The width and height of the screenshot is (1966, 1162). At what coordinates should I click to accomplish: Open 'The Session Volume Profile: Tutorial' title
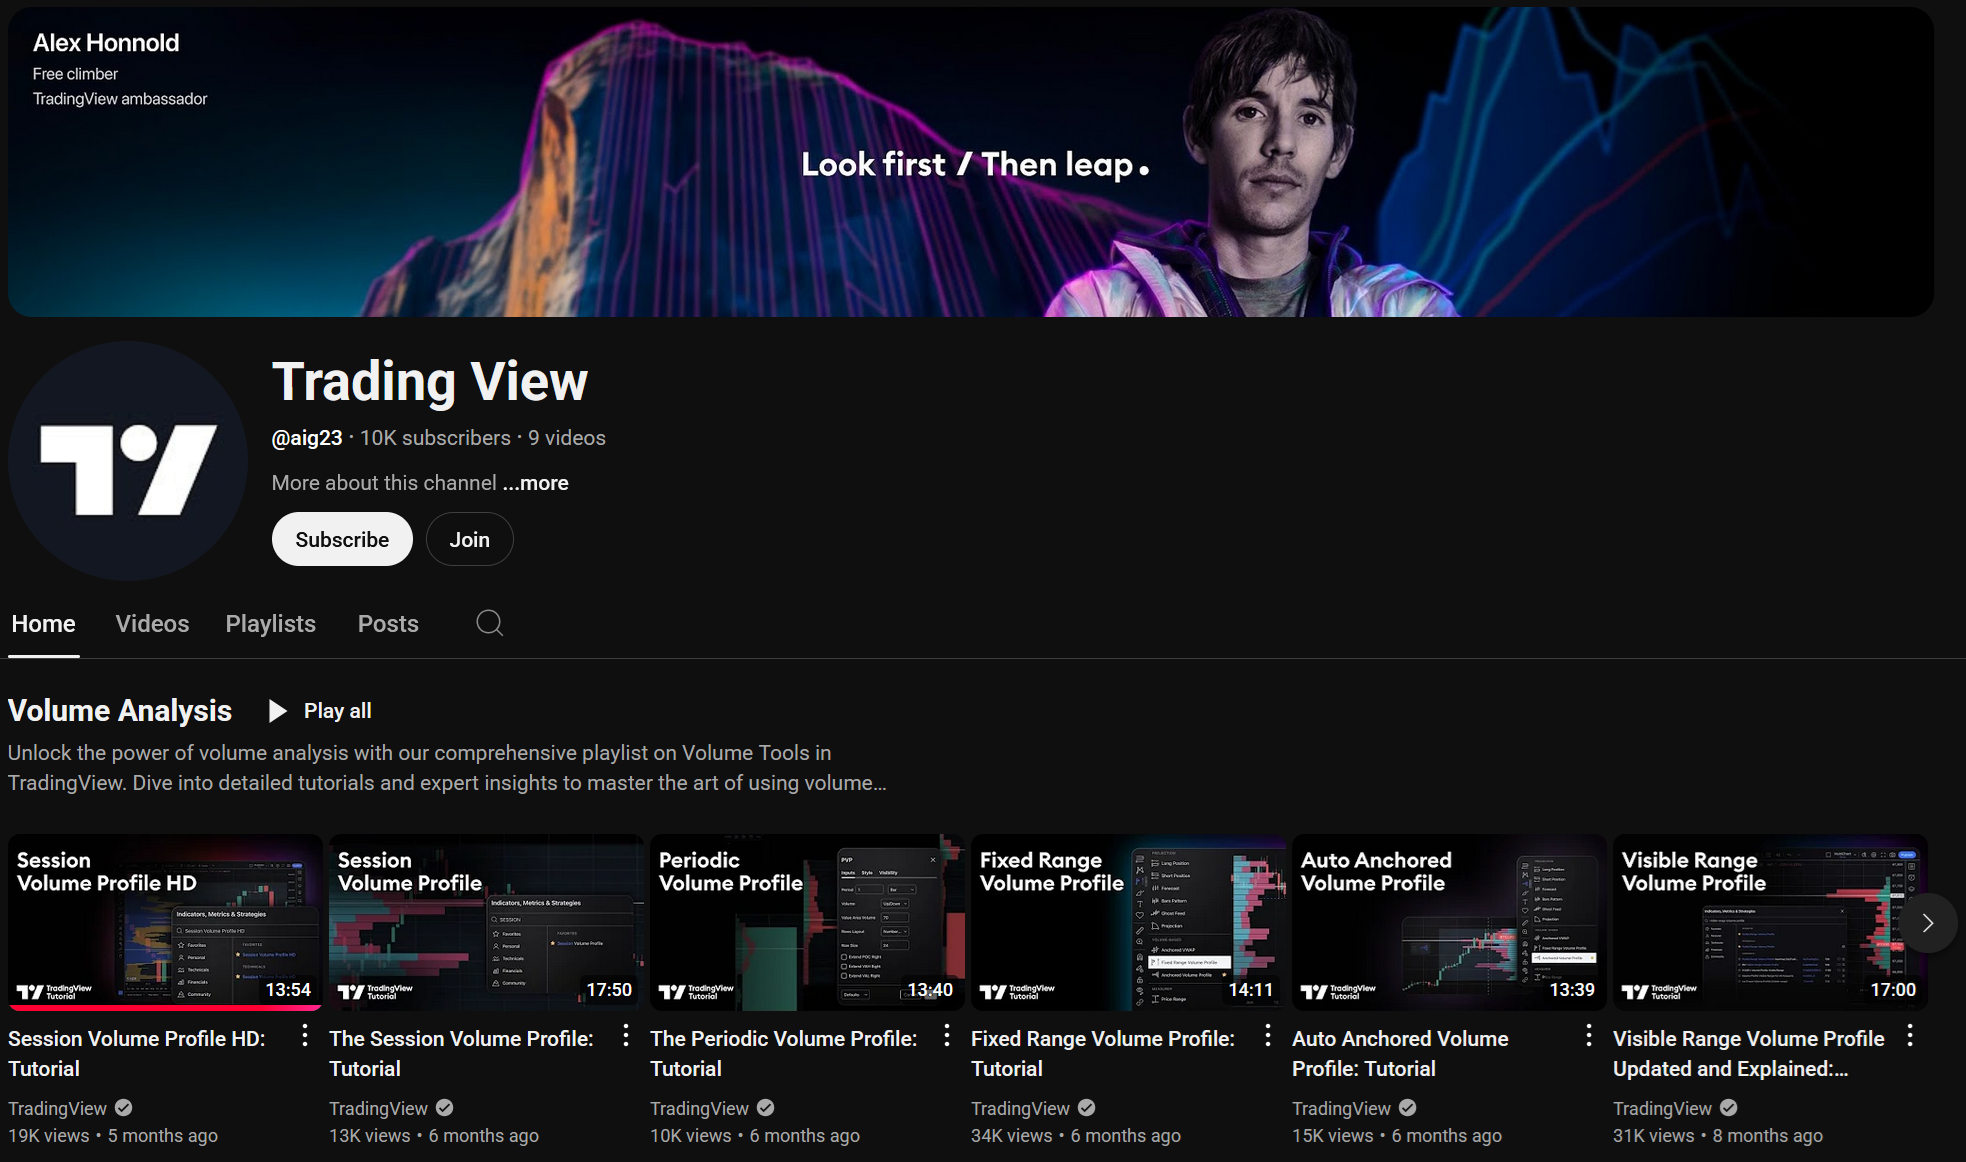click(461, 1053)
